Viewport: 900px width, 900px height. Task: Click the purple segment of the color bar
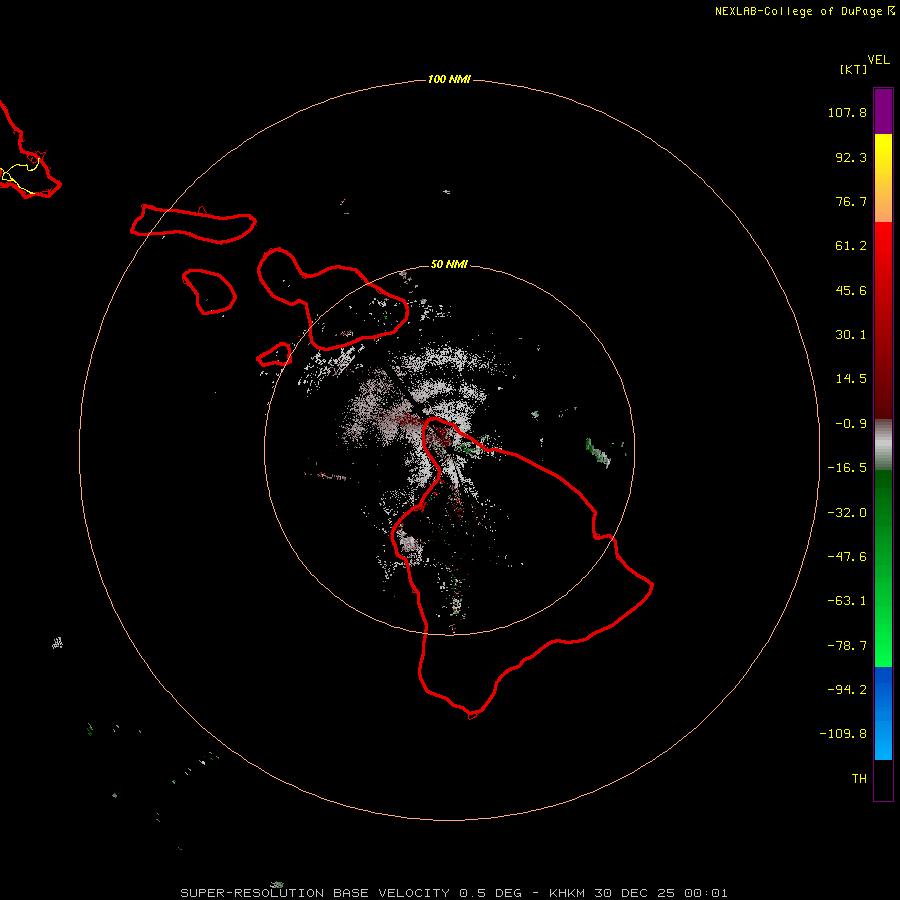[883, 111]
